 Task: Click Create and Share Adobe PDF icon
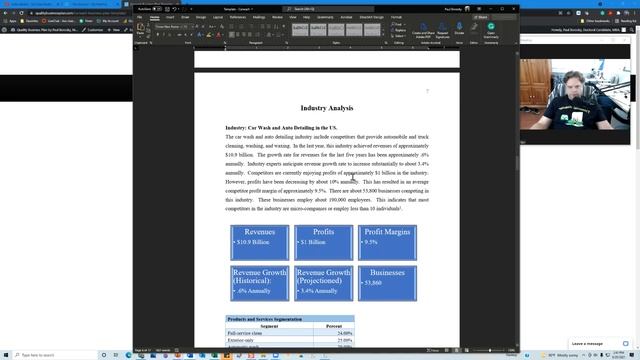click(x=423, y=30)
